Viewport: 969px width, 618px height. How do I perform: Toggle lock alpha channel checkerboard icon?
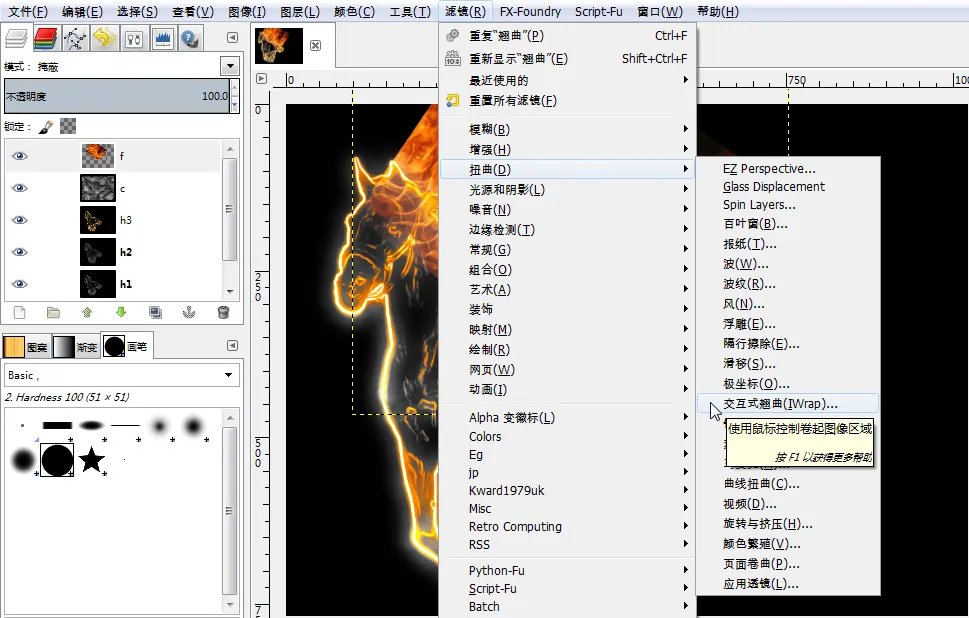pyautogui.click(x=68, y=126)
